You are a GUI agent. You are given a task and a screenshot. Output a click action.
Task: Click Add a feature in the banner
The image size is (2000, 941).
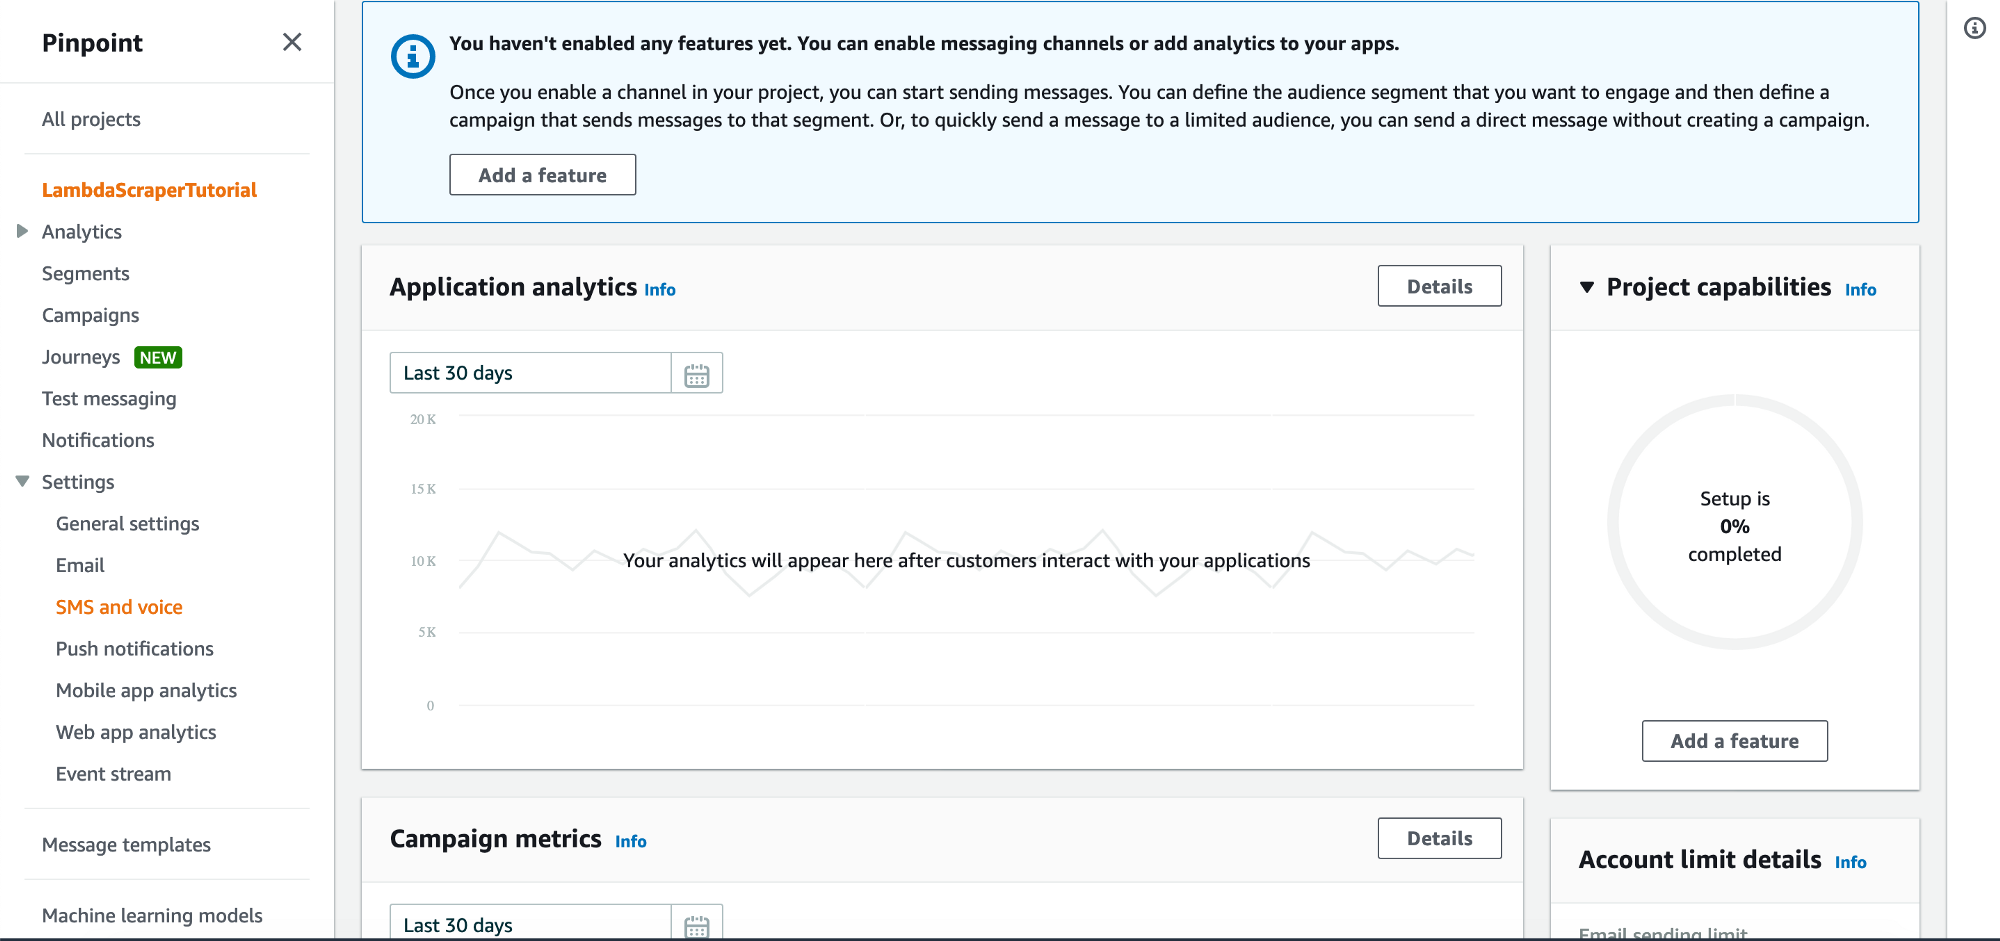(542, 175)
